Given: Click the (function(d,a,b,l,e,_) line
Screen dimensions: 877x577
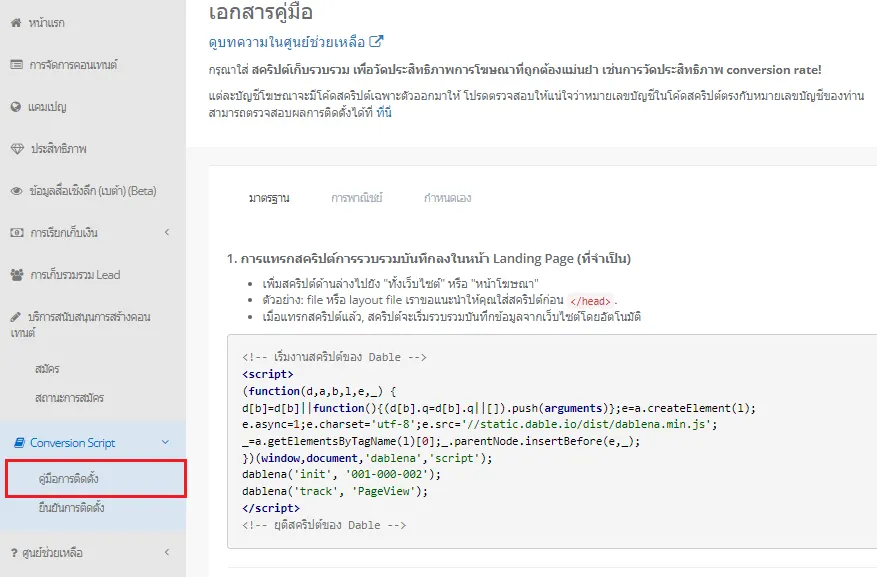Looking at the screenshot, I should tap(319, 391).
